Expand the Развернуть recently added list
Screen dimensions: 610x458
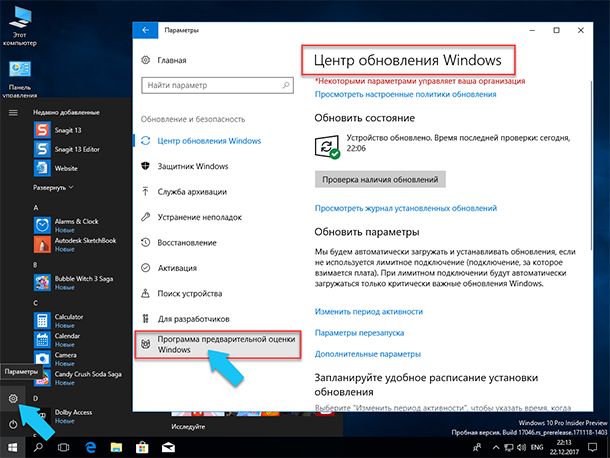coord(53,188)
